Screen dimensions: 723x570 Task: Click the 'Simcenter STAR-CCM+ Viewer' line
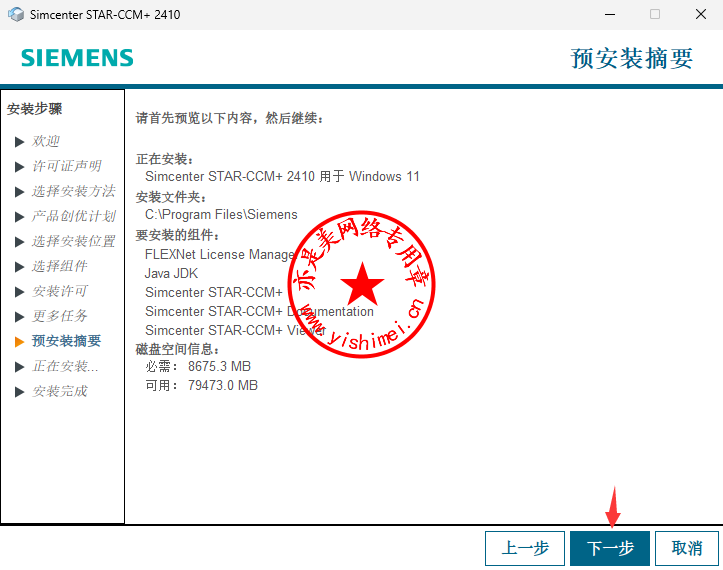coord(235,330)
